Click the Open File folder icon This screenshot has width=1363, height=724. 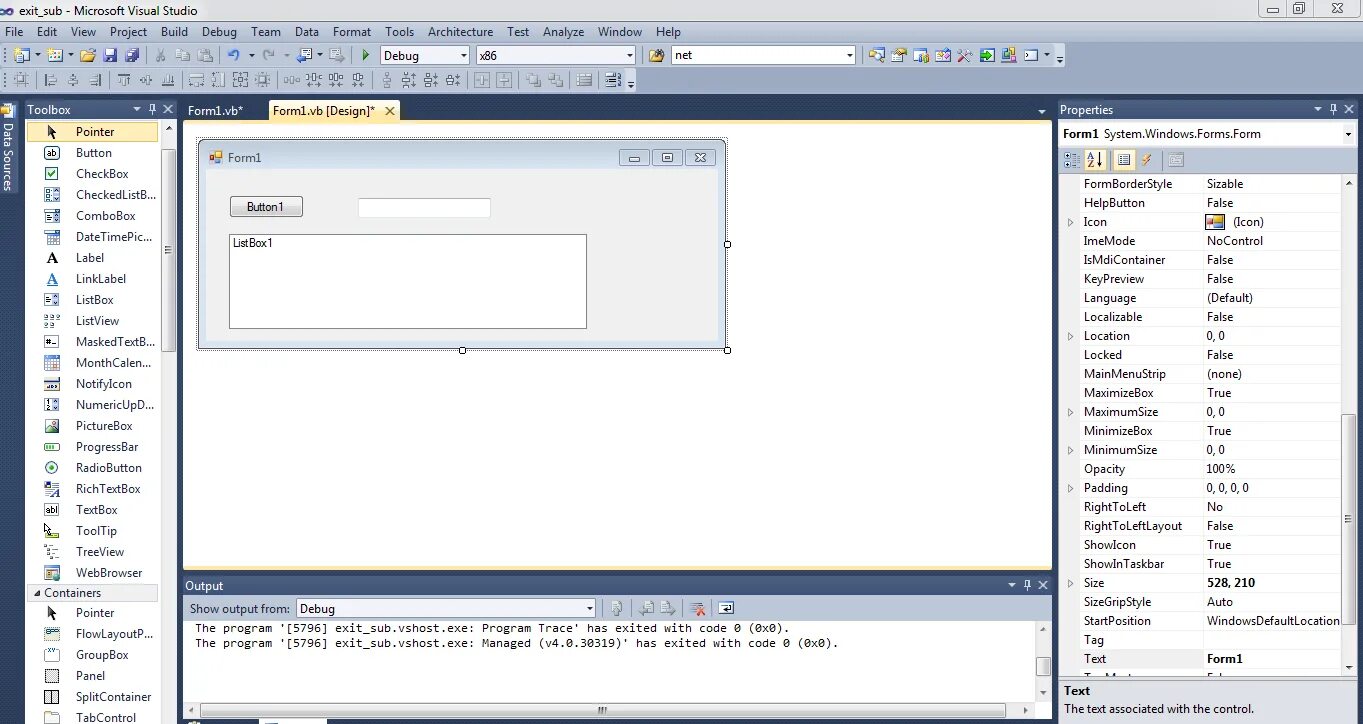pyautogui.click(x=87, y=55)
